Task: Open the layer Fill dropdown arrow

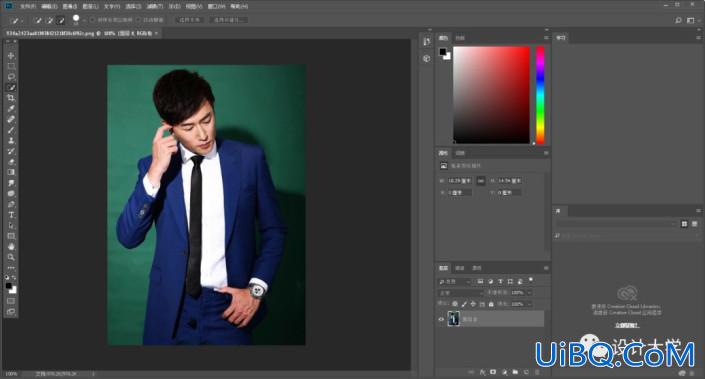Action: 529,304
